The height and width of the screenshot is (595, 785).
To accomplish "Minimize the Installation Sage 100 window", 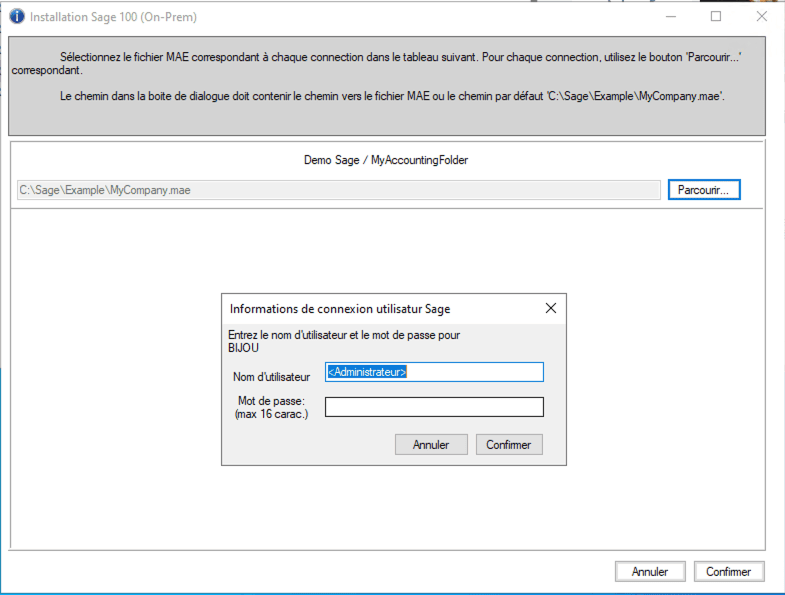I will [x=671, y=17].
